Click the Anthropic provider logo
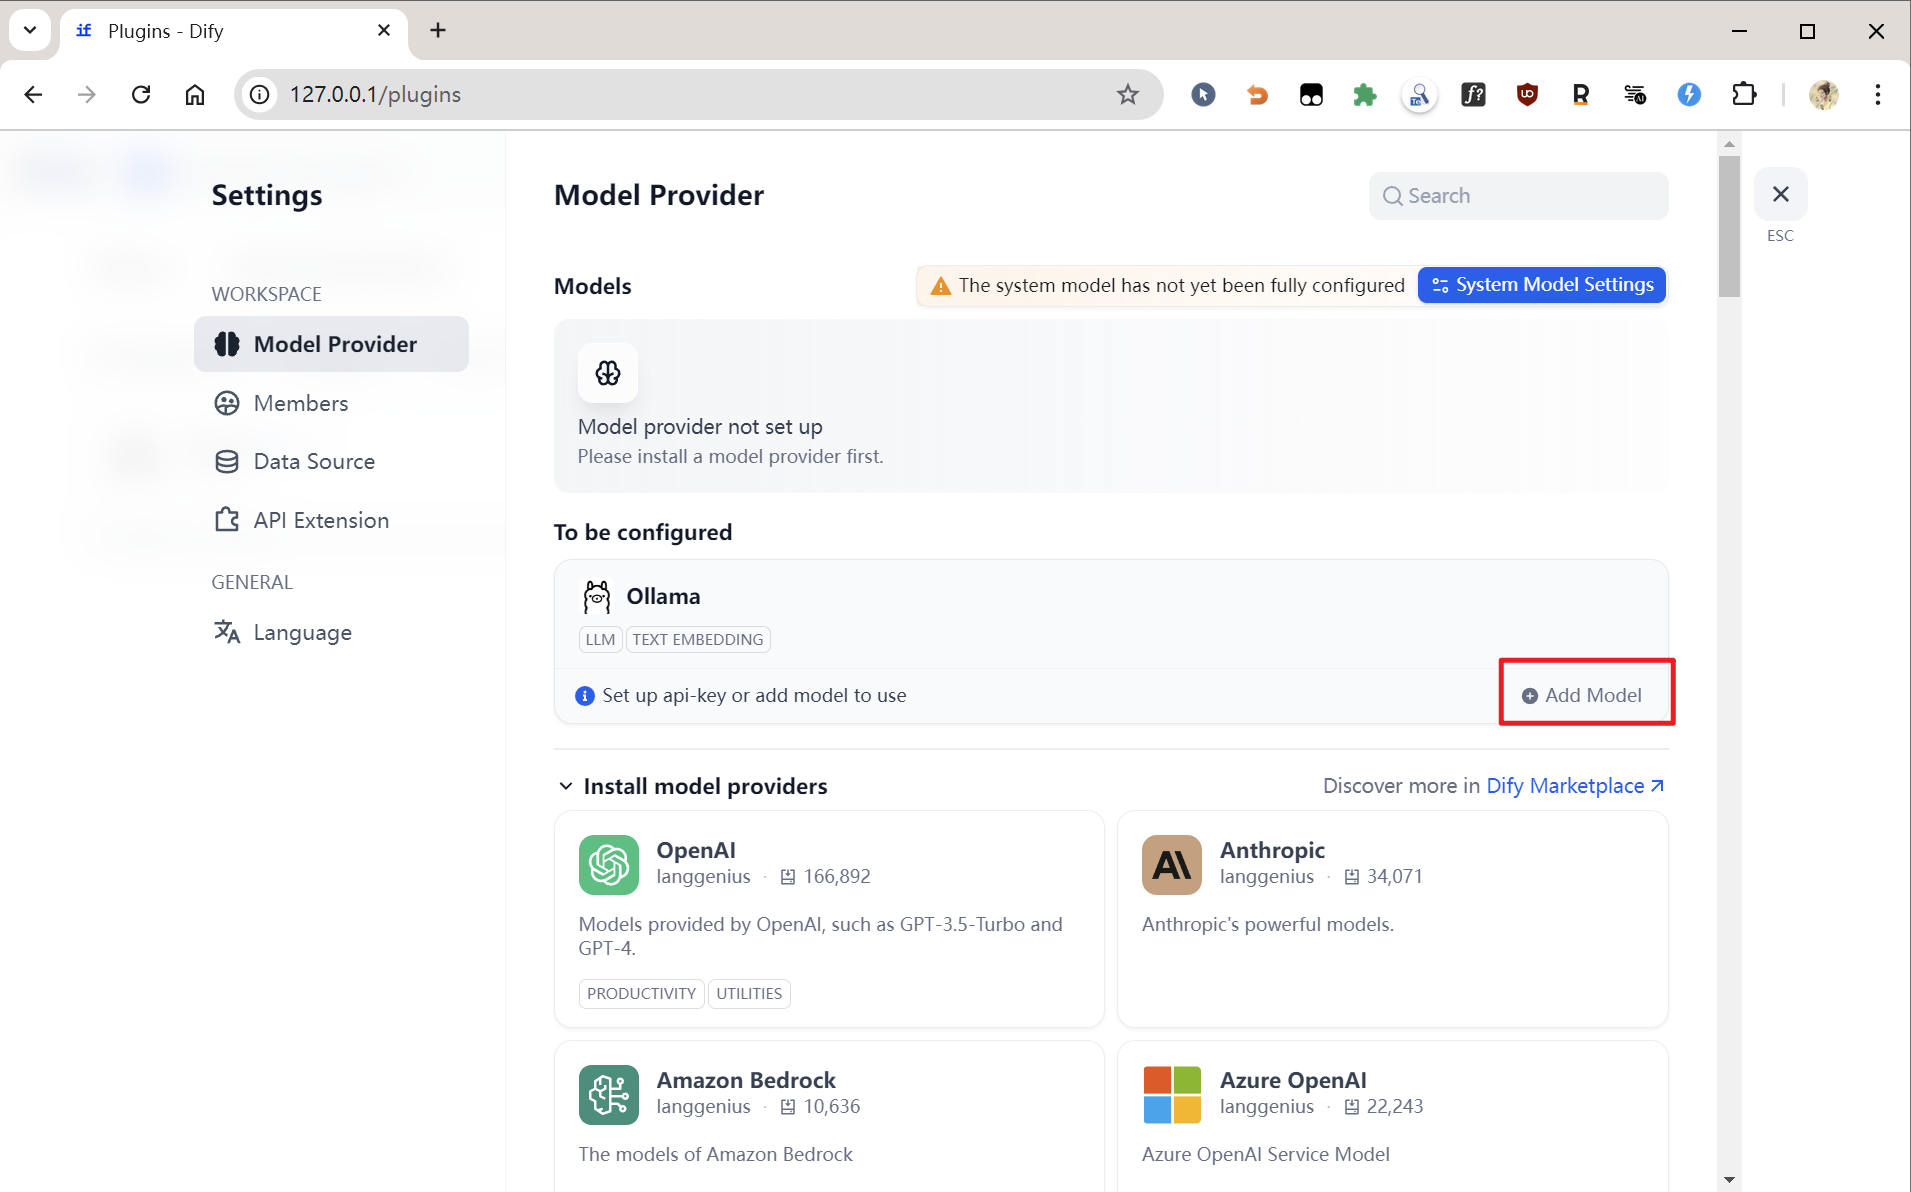1911x1192 pixels. click(1171, 864)
